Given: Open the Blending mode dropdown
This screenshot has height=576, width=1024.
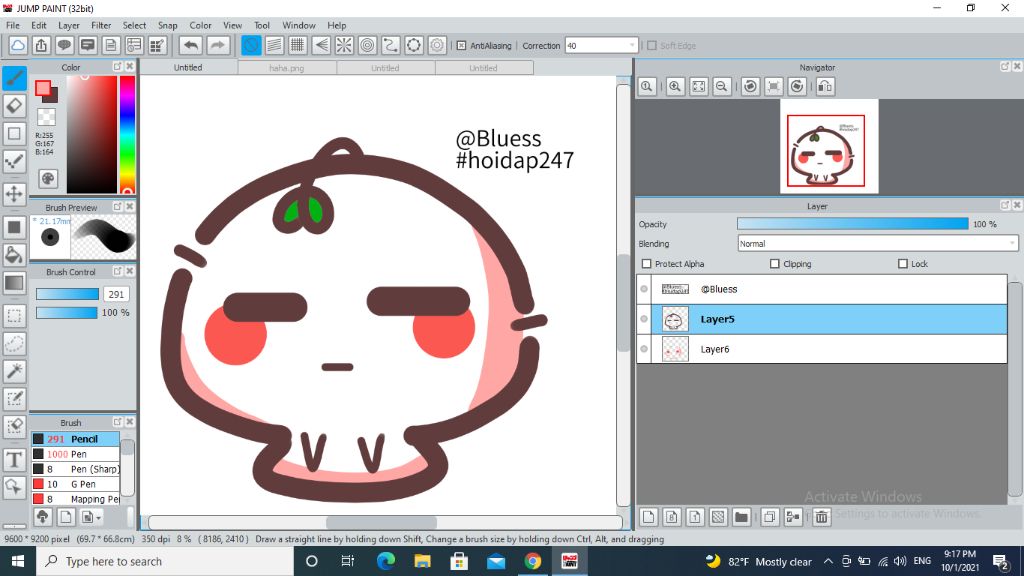Looking at the screenshot, I should [x=1012, y=244].
